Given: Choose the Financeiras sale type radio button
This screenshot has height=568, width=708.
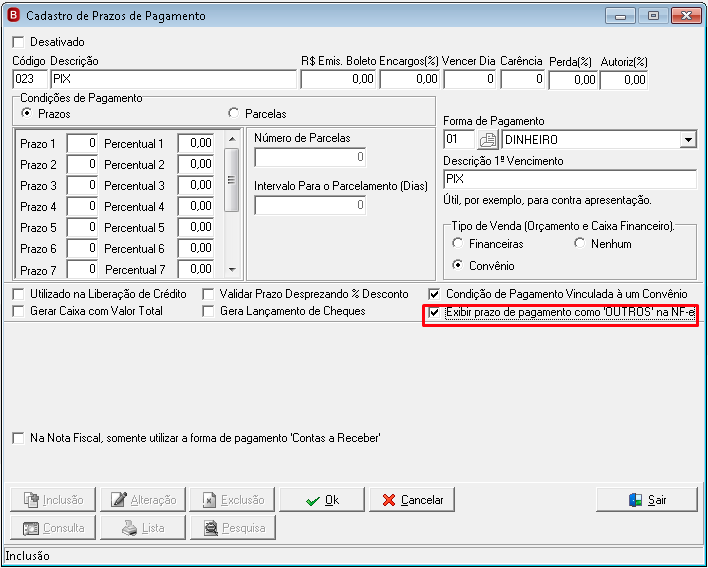Looking at the screenshot, I should 458,243.
